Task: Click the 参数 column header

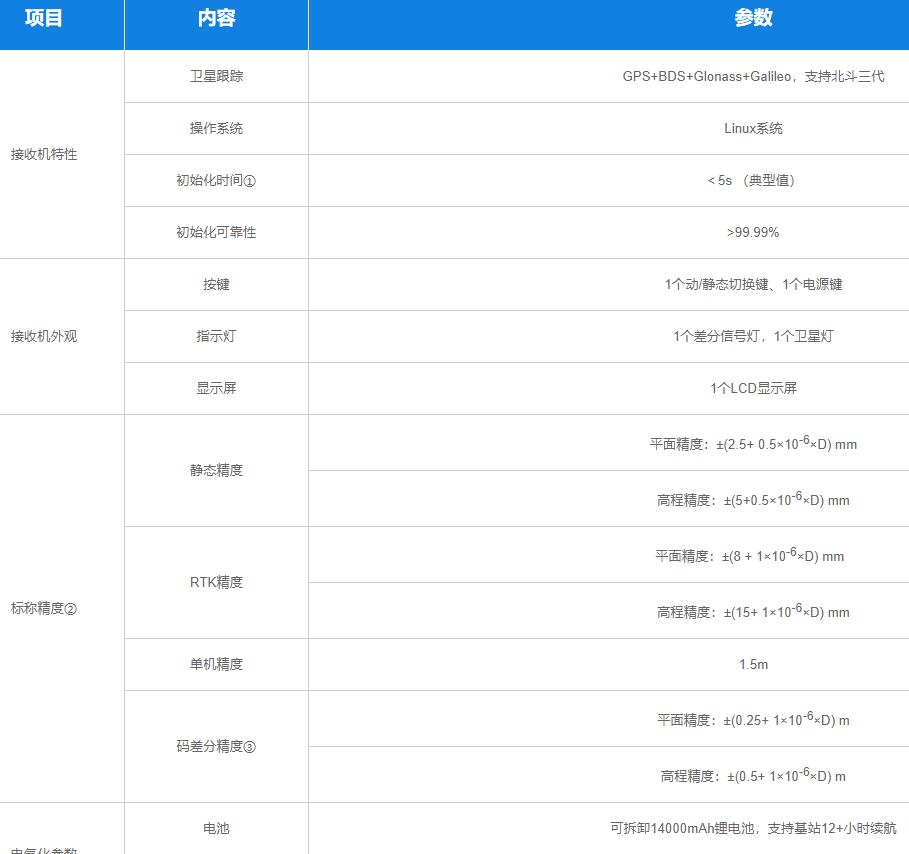Action: coord(752,19)
